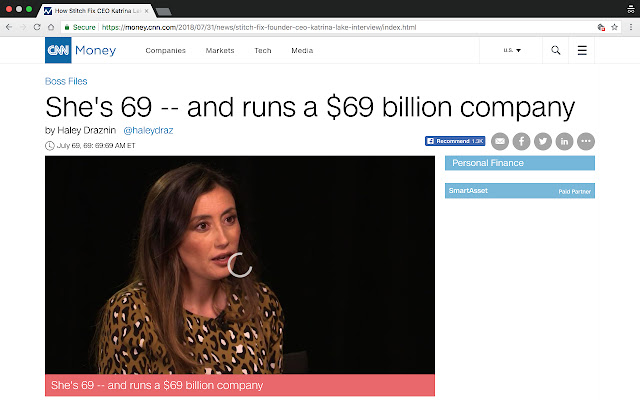This screenshot has height=400, width=640.
Task: Reload the page with refresh icon
Action: point(37,27)
